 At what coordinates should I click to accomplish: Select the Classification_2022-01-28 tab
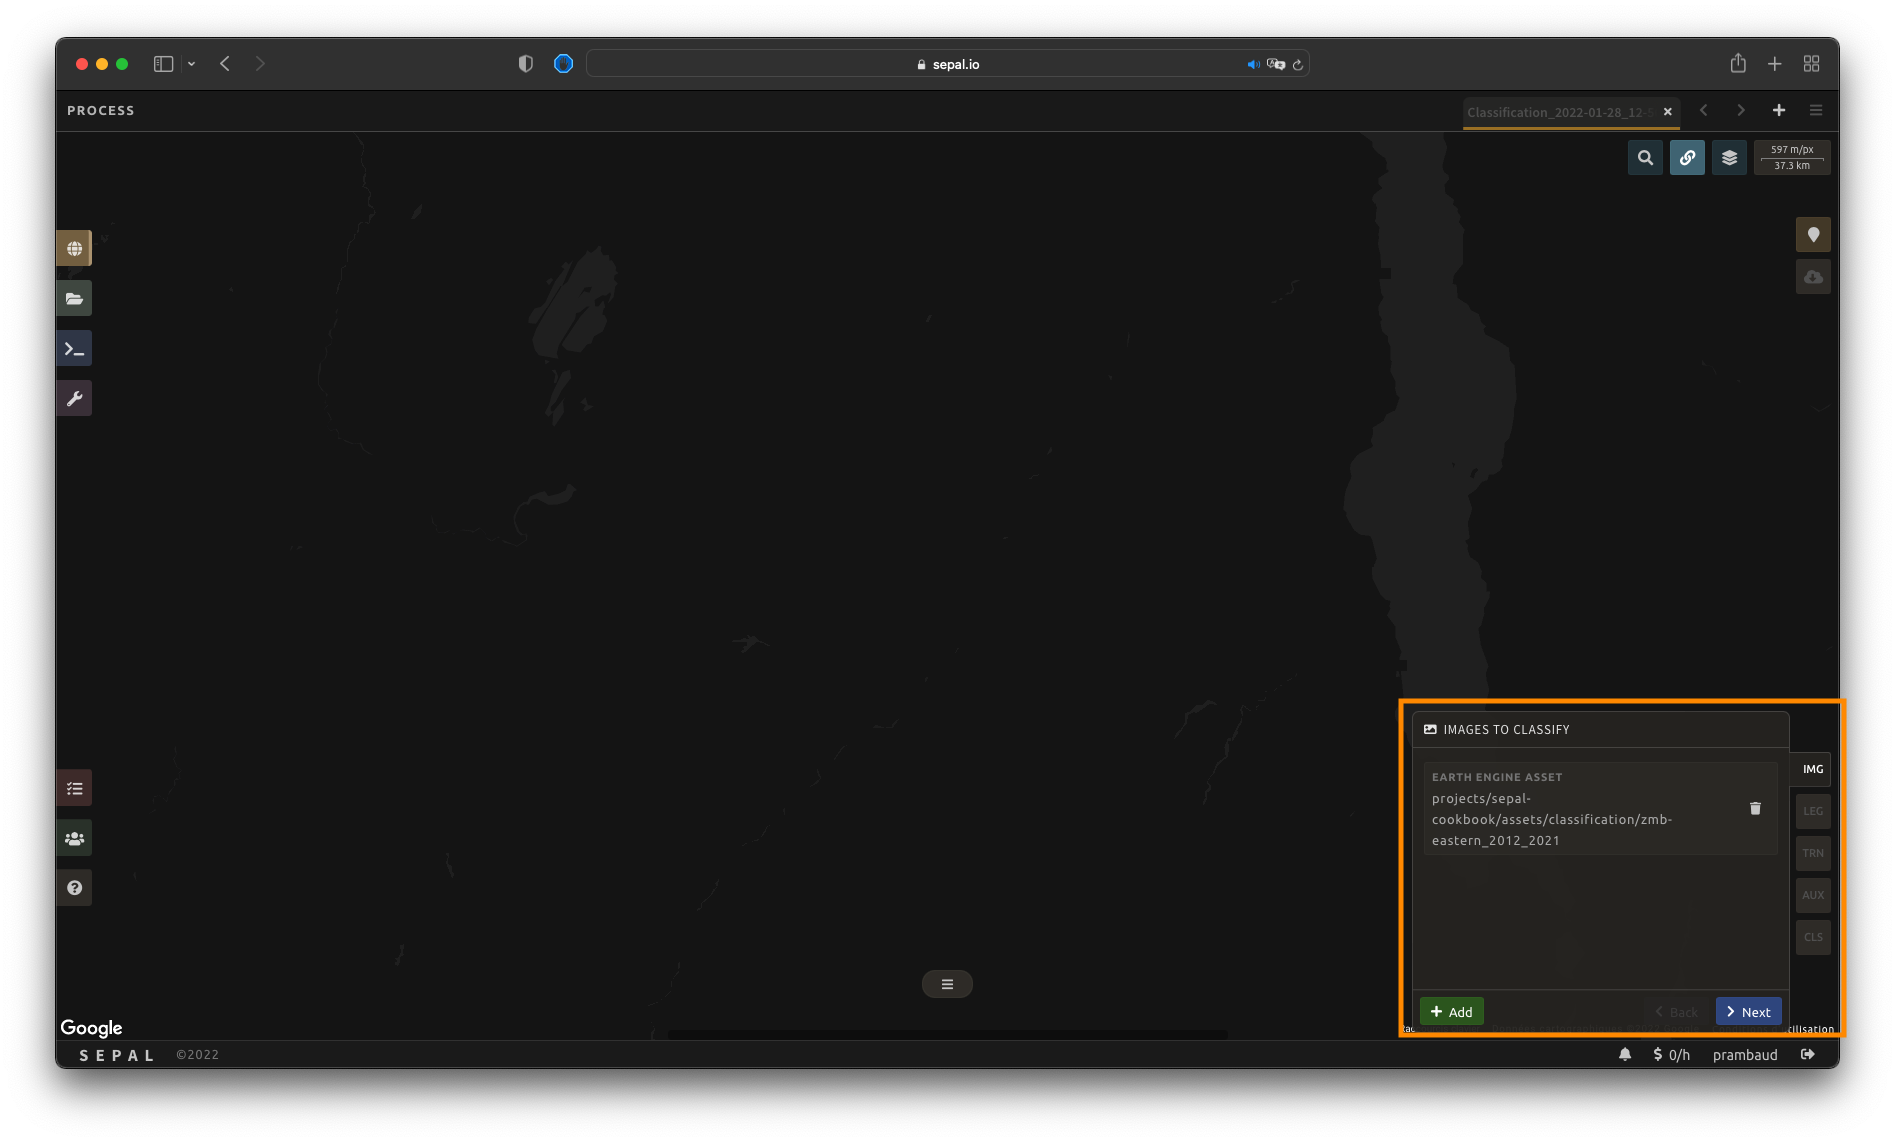click(1556, 112)
